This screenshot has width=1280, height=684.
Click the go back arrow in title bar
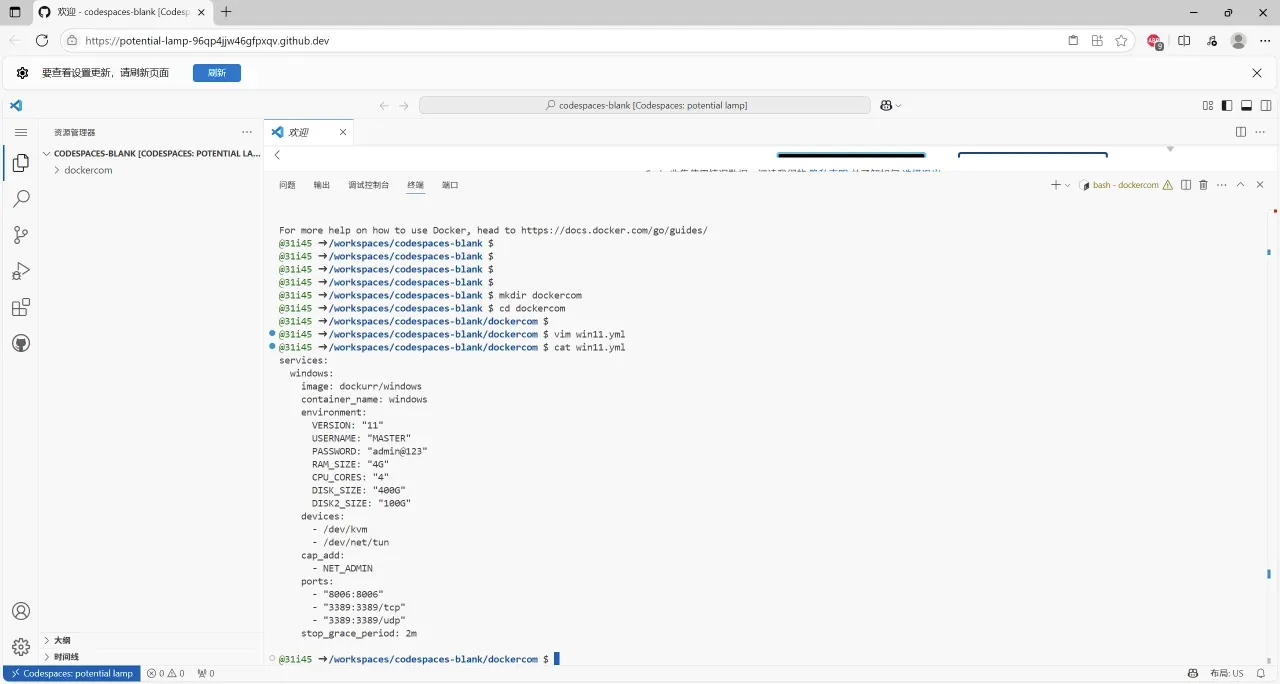tap(384, 105)
